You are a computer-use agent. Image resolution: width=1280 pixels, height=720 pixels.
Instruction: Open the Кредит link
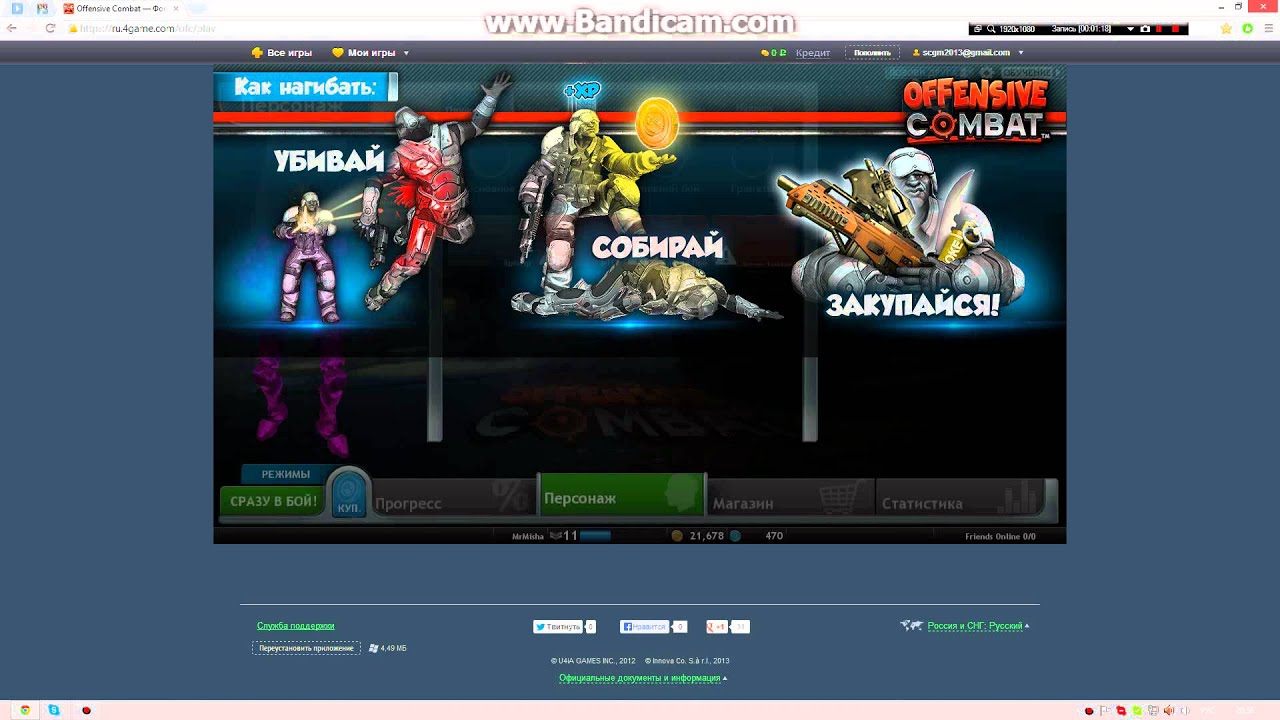[813, 53]
